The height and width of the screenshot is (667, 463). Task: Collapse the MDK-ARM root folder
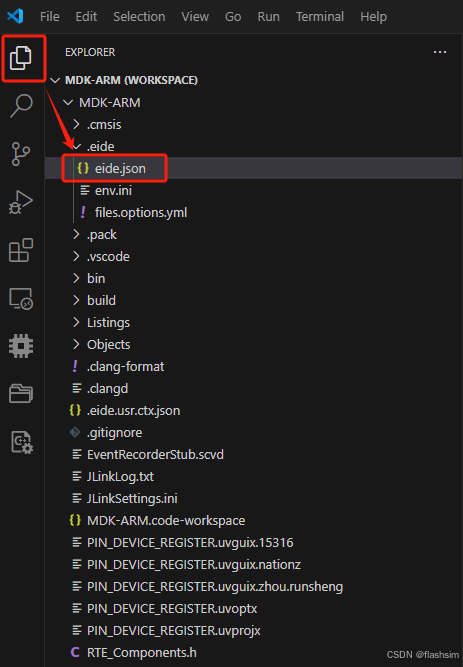tap(253, 103)
